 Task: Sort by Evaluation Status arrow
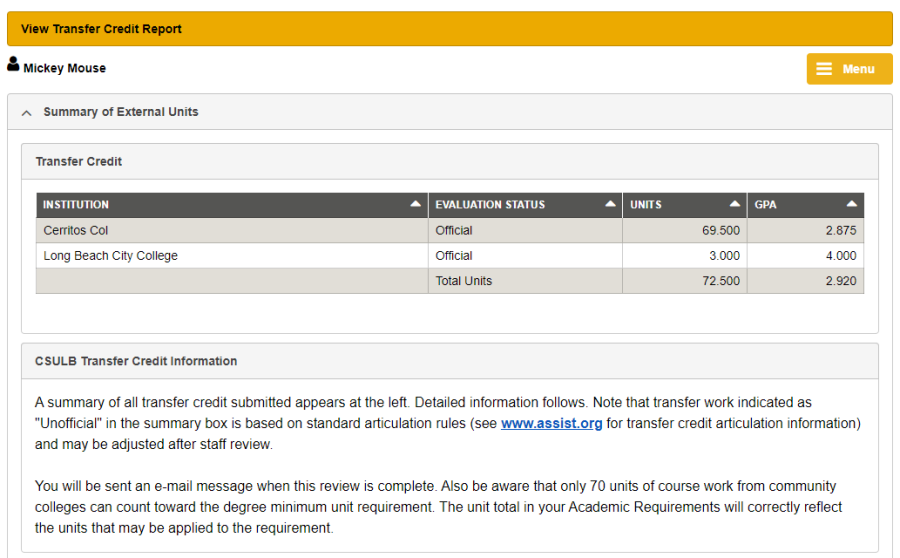pos(610,204)
